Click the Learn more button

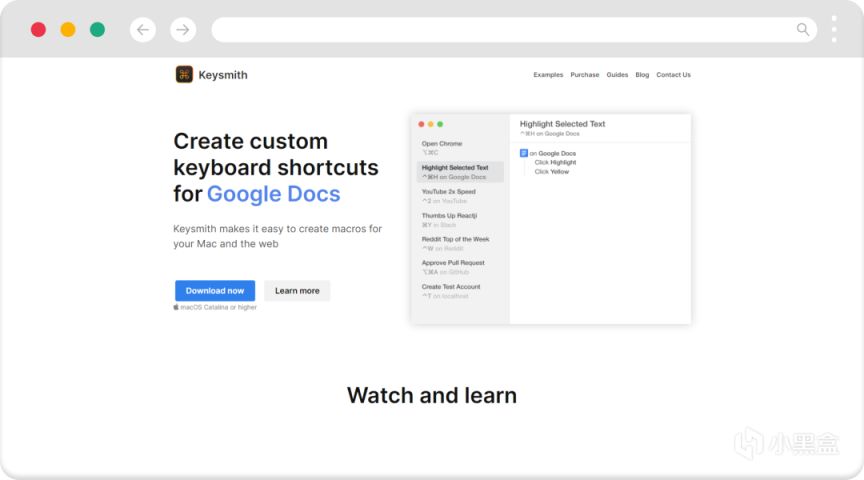pyautogui.click(x=297, y=290)
